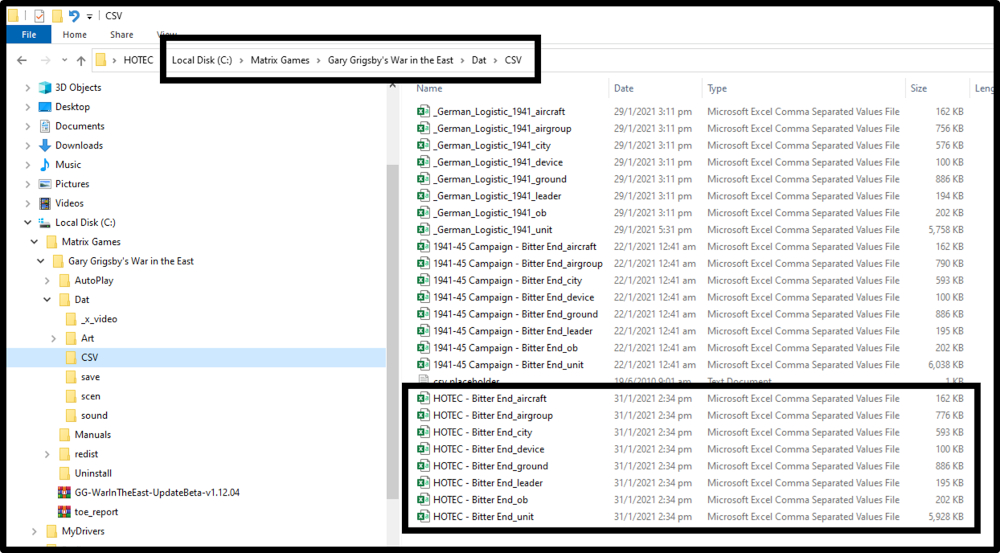Collapse the Local Disk (C:) tree node
The width and height of the screenshot is (1000, 553).
point(27,223)
